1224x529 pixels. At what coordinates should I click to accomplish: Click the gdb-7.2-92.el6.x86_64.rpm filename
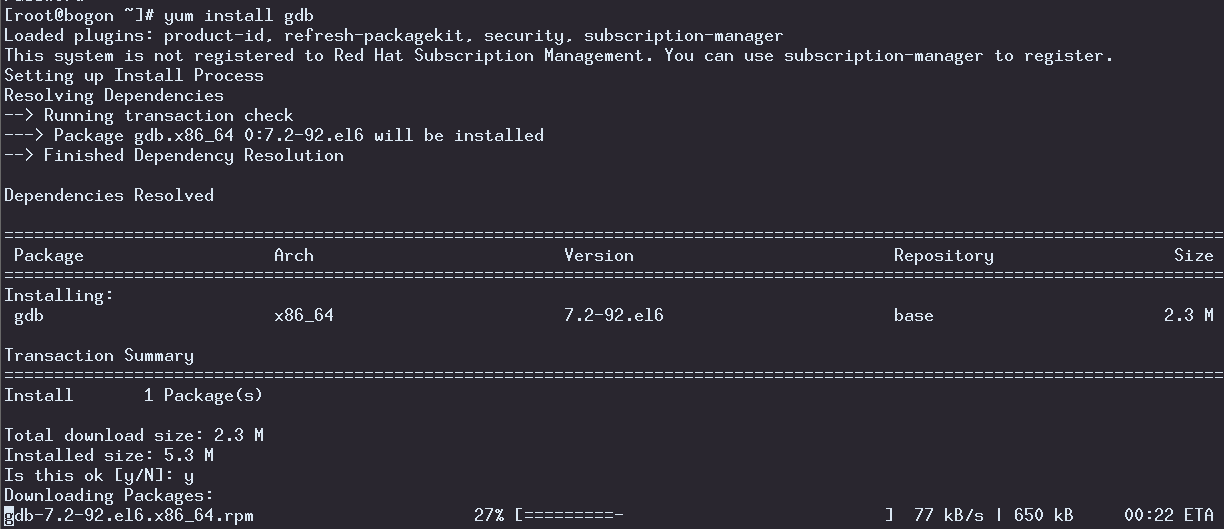[129, 516]
